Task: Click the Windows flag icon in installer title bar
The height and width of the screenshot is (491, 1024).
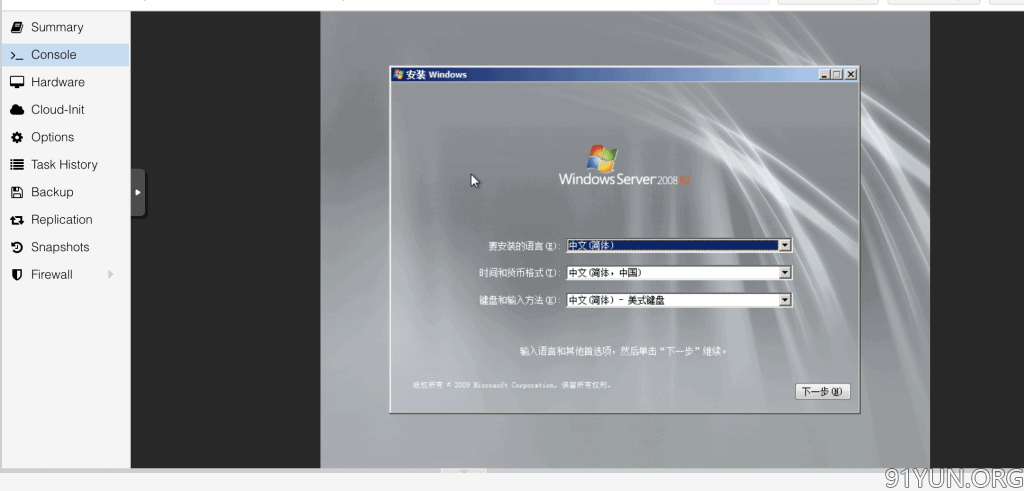Action: [x=398, y=74]
